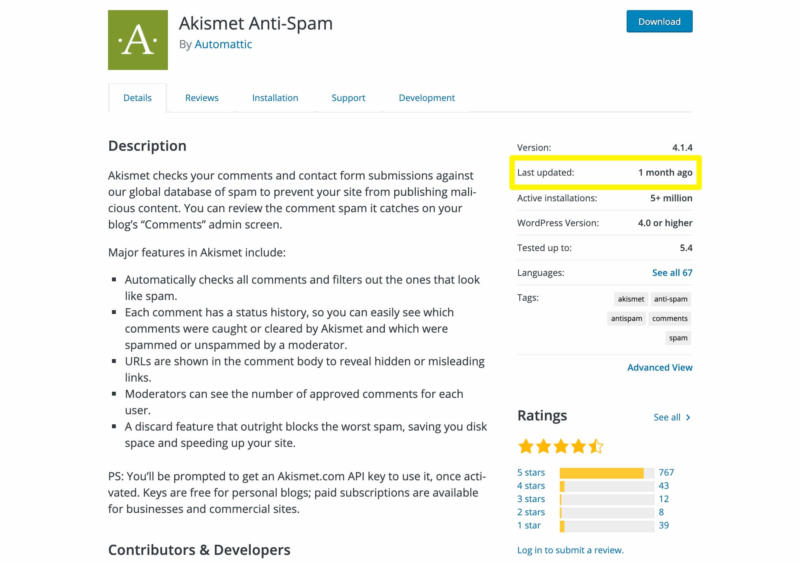This screenshot has width=800, height=565.
Task: Open the Advanced View link
Action: [x=660, y=368]
